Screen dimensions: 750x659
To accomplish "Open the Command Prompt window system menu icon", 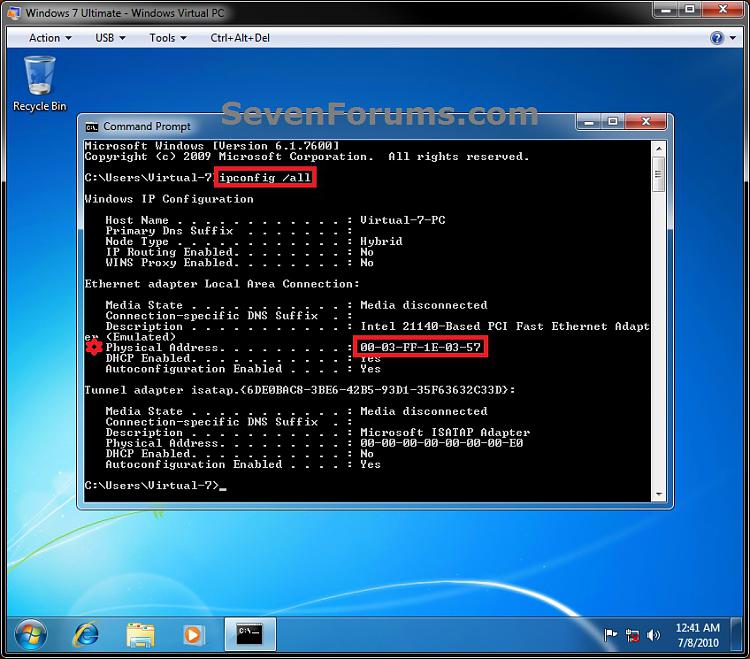I will tap(91, 127).
